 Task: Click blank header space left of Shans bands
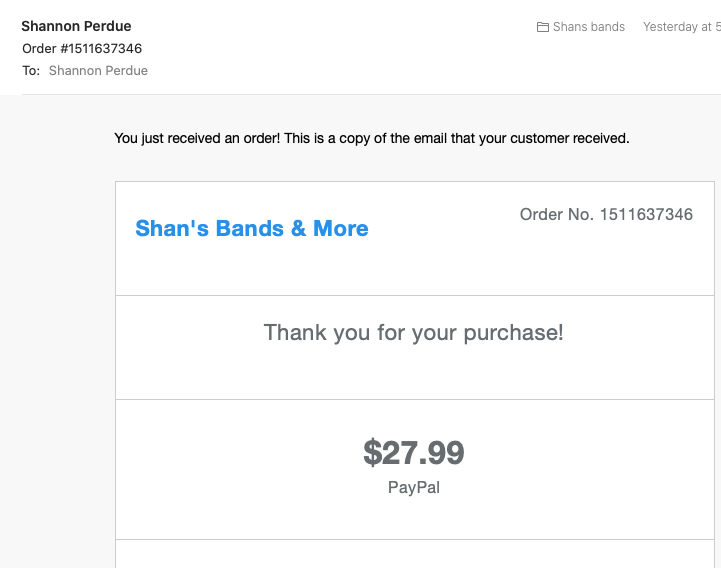(350, 40)
